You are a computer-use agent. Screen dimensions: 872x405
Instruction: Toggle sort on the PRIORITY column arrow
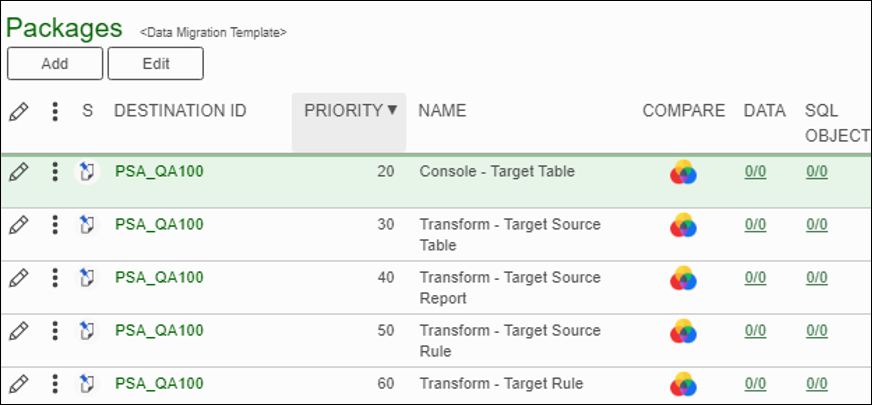tap(392, 110)
